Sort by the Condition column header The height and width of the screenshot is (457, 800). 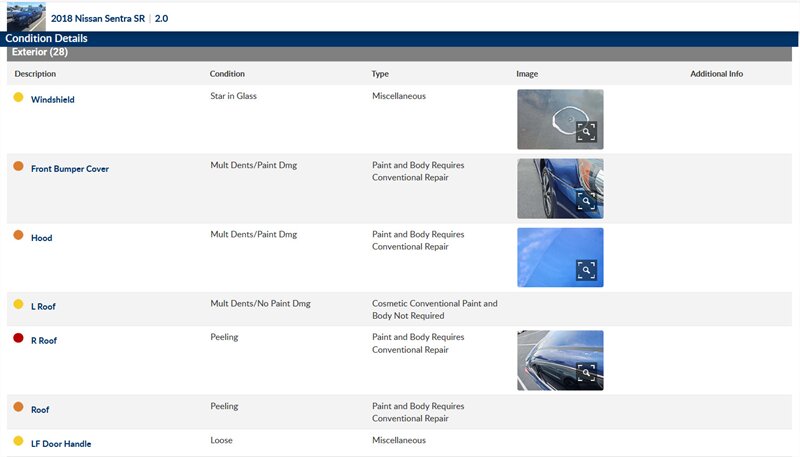pos(227,74)
